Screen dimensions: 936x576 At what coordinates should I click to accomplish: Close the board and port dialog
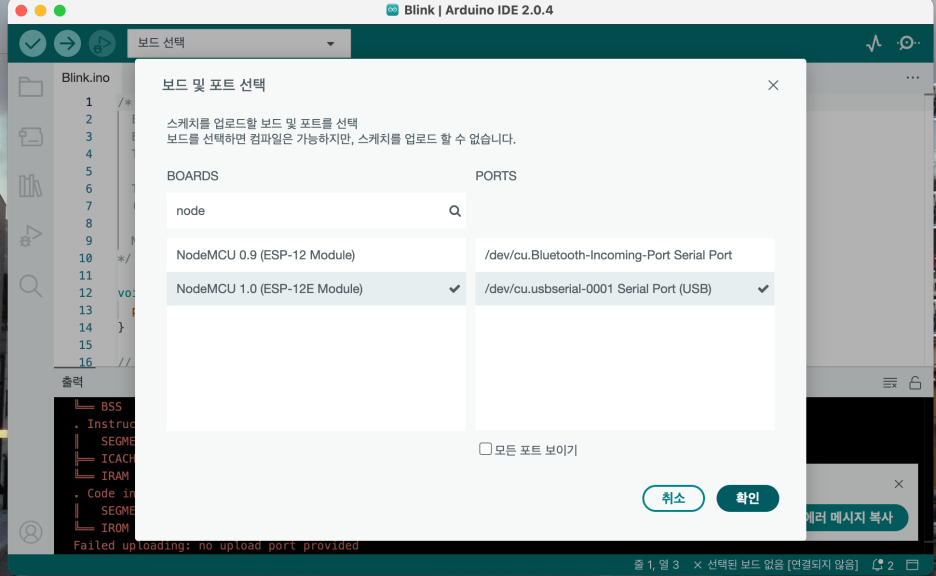click(773, 85)
